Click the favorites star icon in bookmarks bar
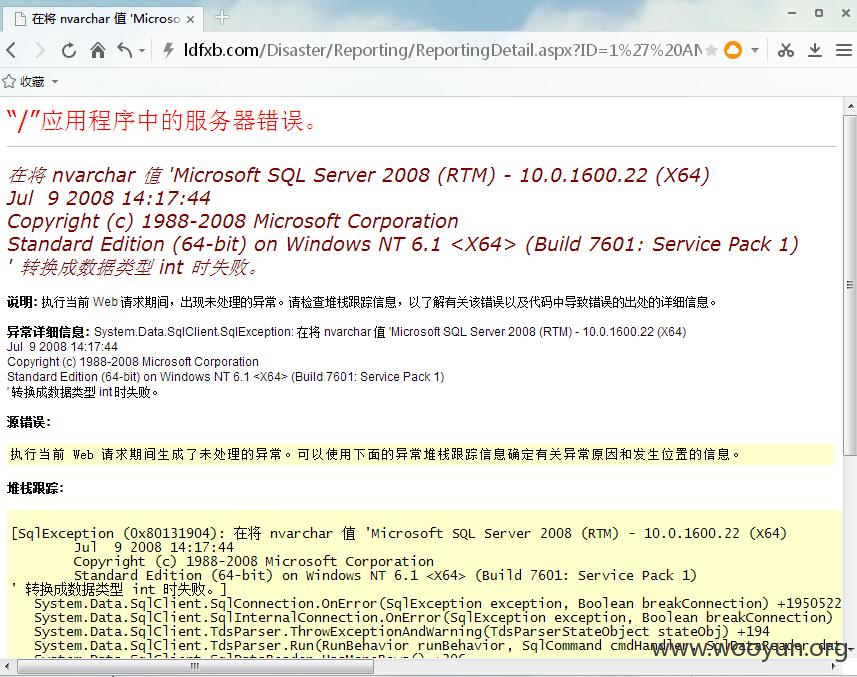 (x=9, y=81)
